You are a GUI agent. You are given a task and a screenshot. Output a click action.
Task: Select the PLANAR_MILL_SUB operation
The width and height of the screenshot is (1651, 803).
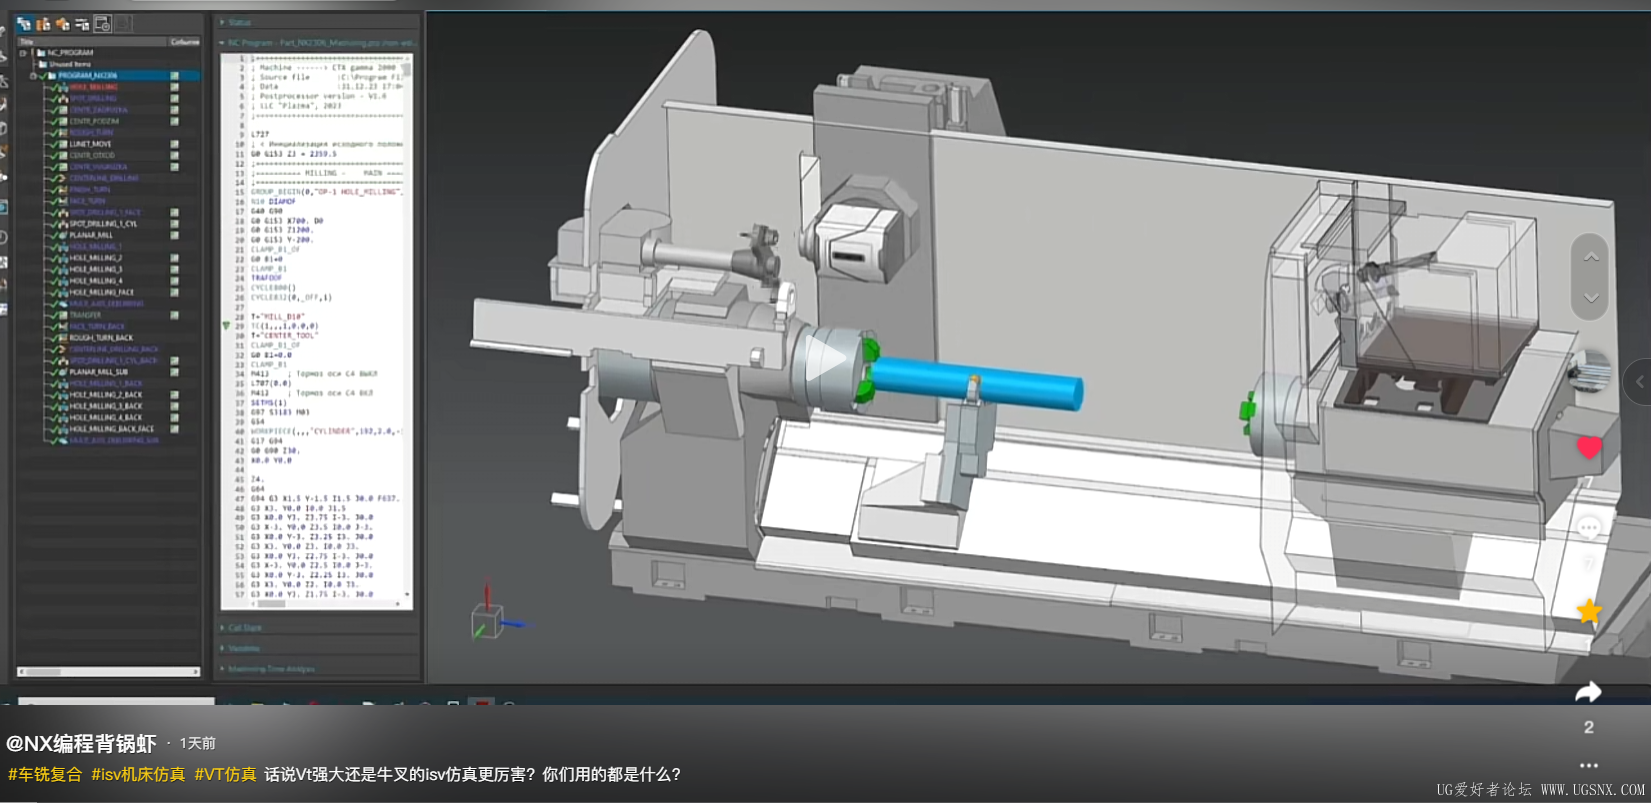click(x=98, y=372)
